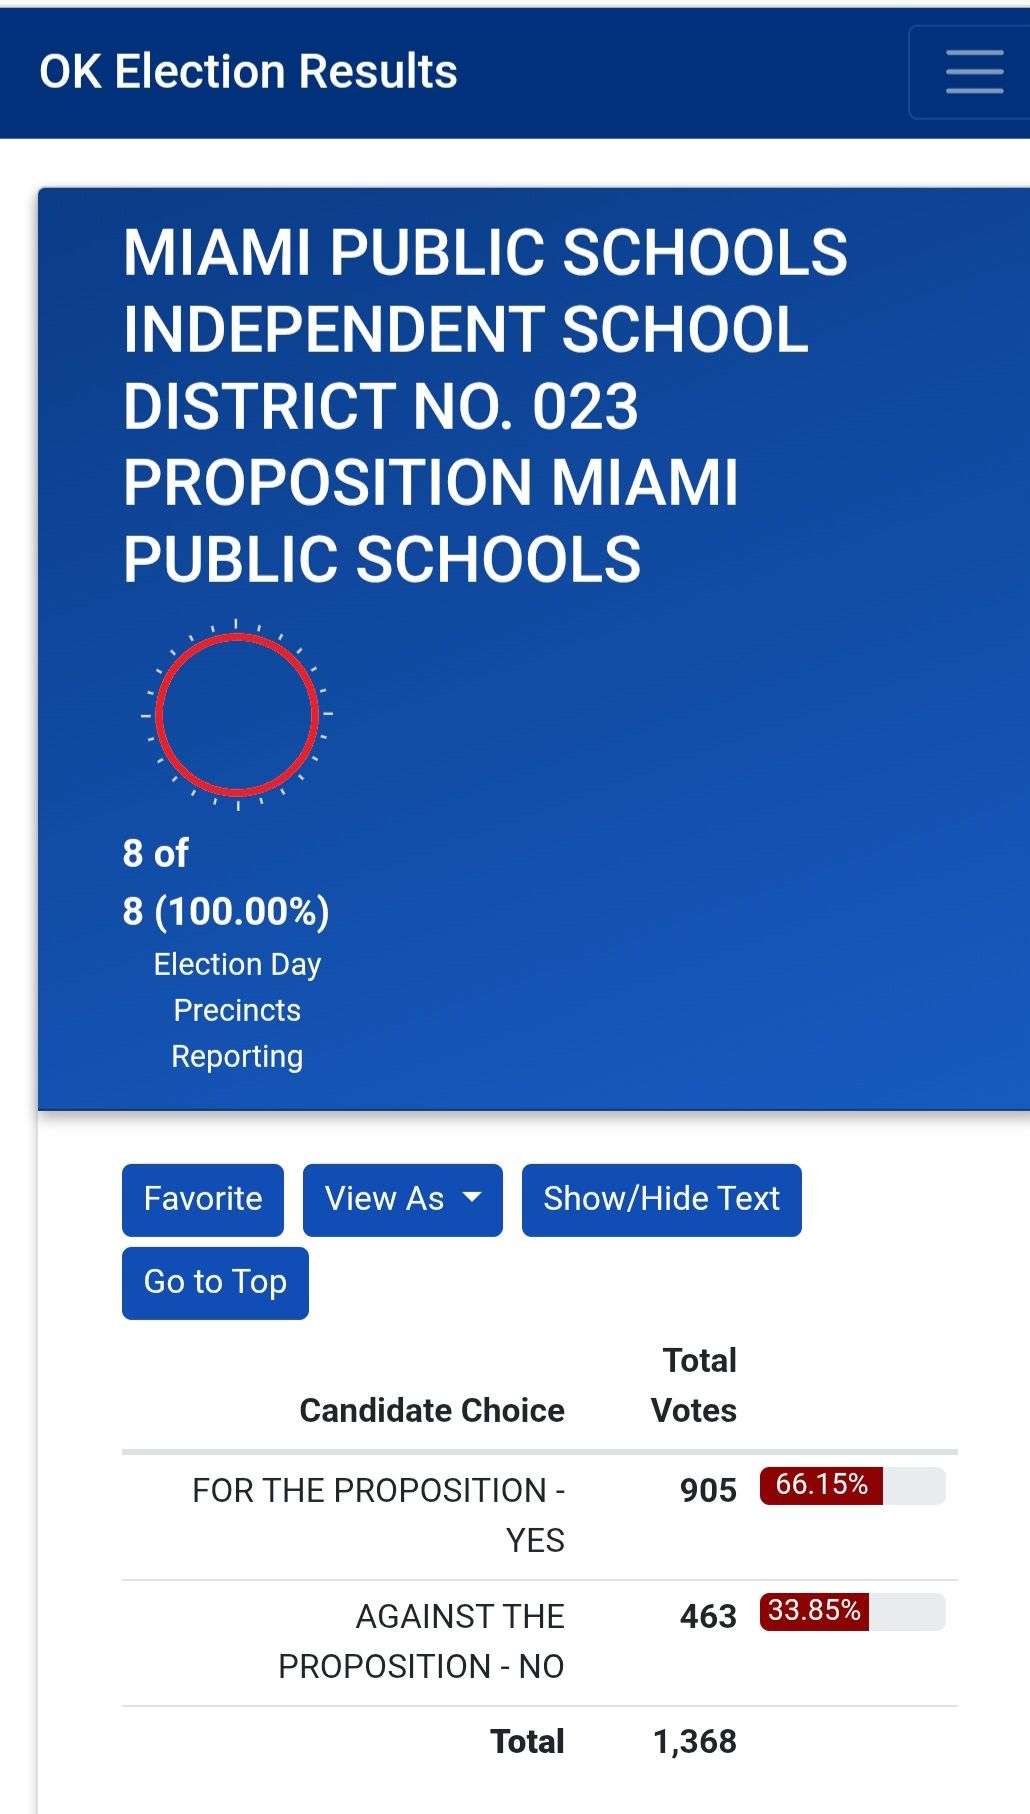This screenshot has width=1030, height=1814.
Task: Expand the View As dropdown
Action: tap(403, 1199)
